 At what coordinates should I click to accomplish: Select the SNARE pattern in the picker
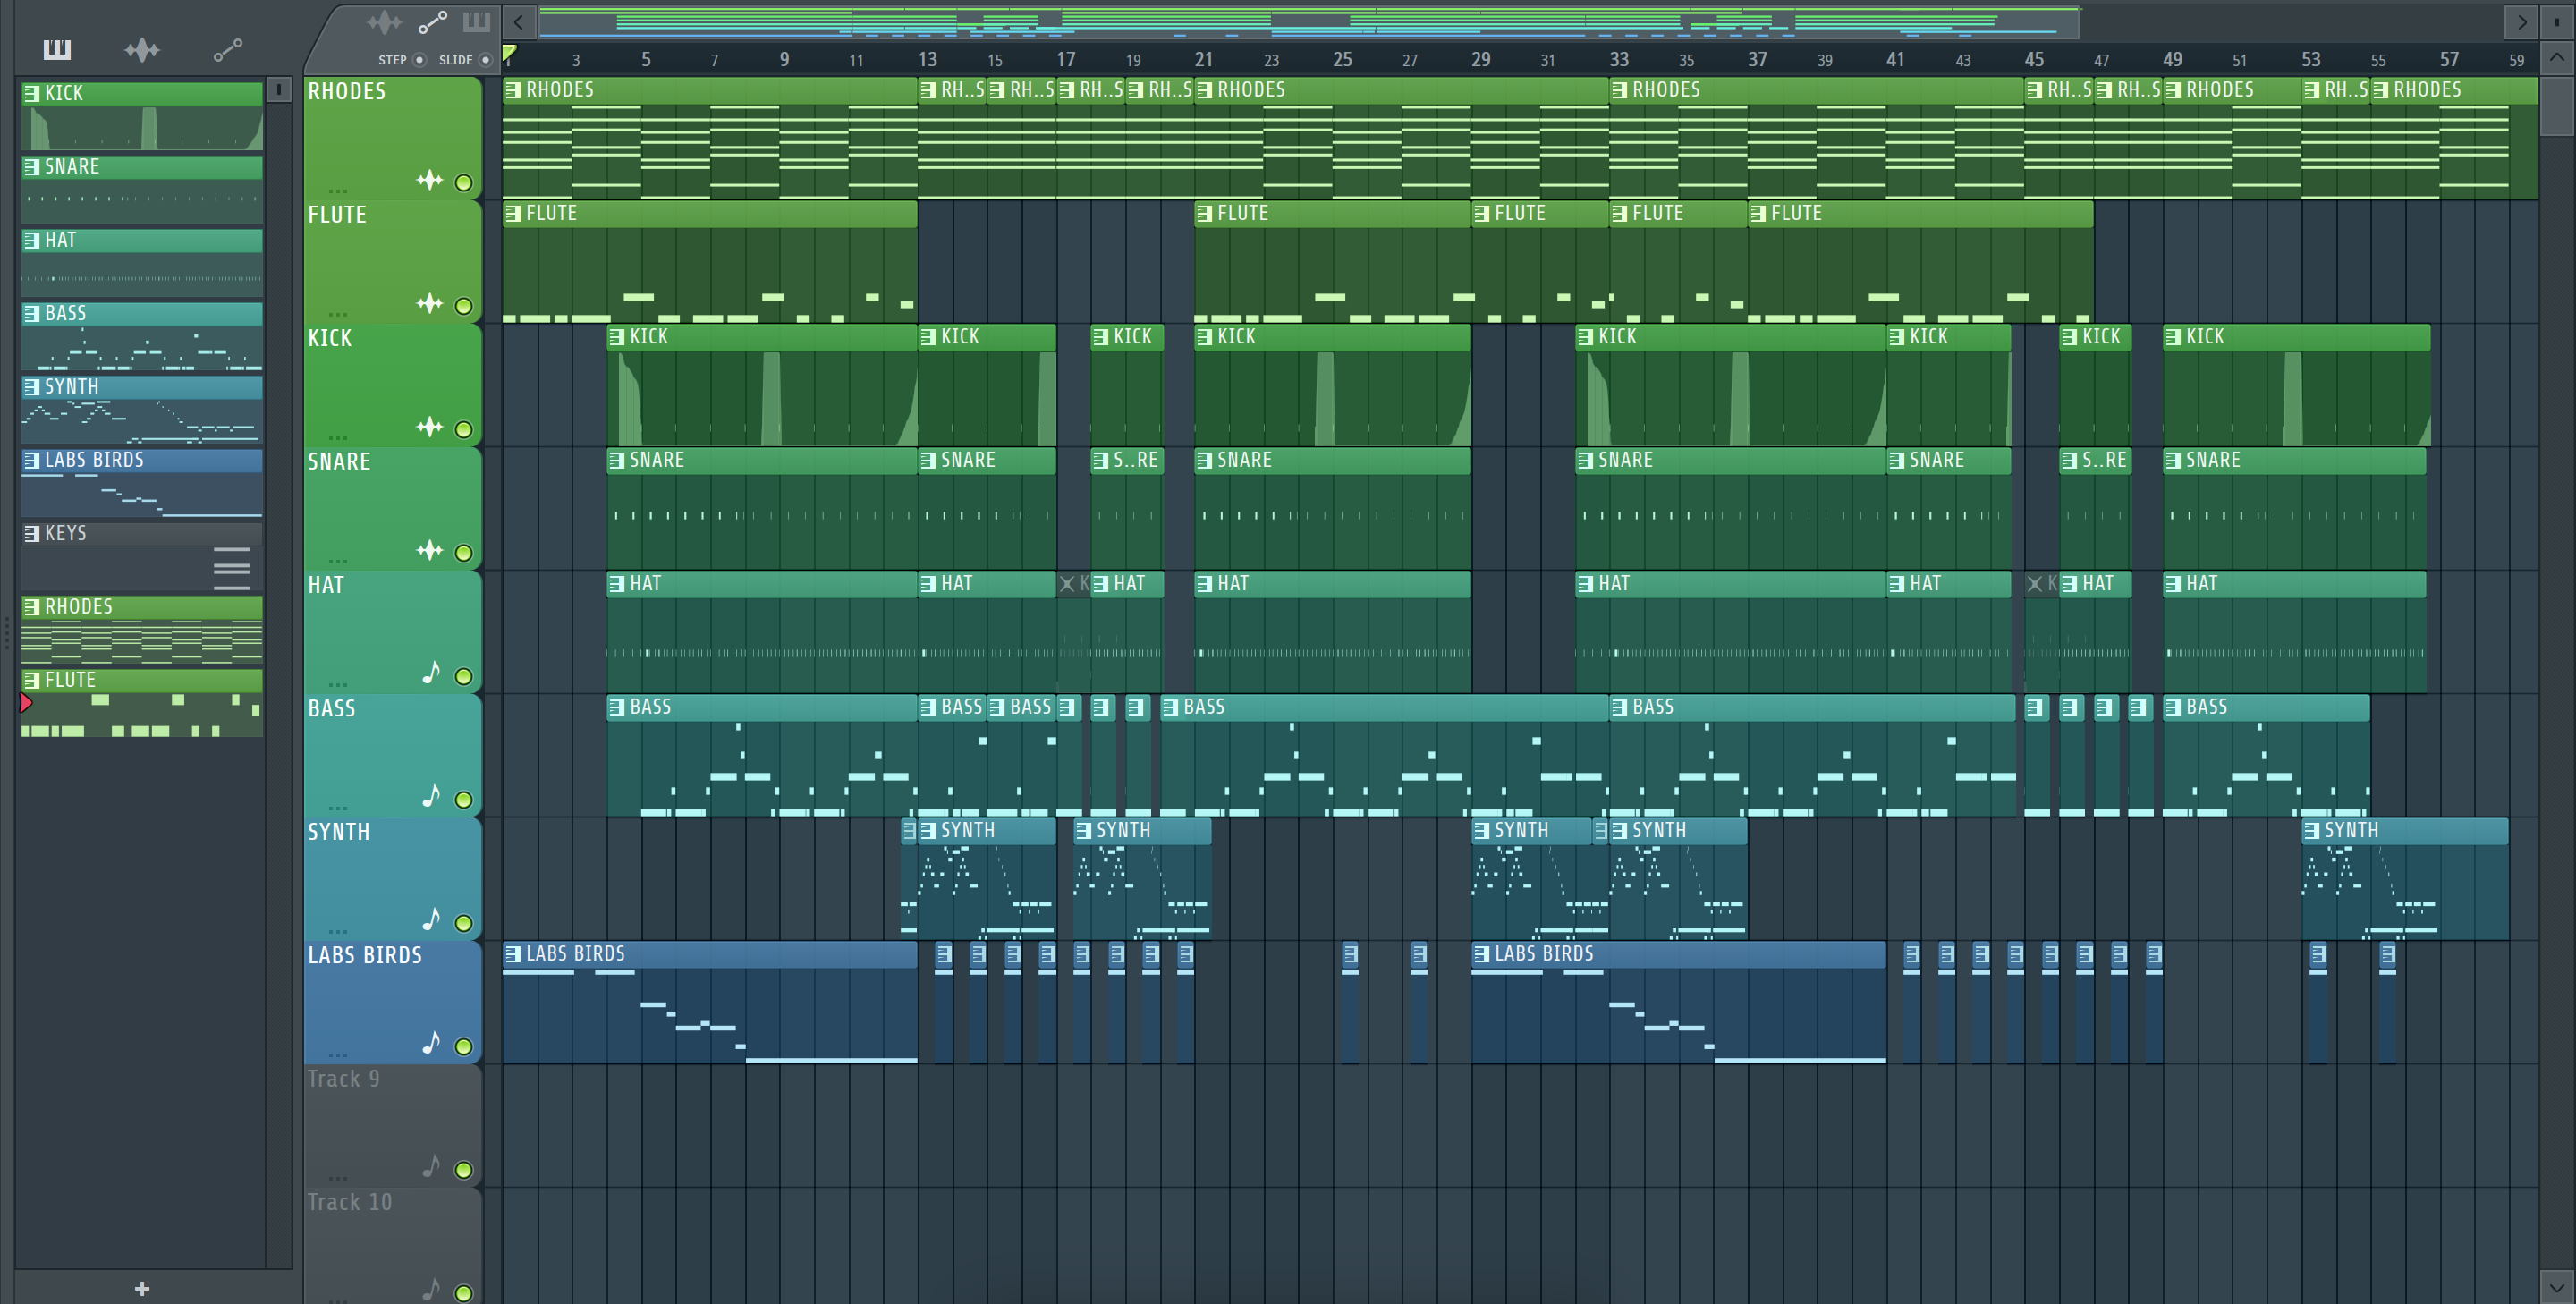[142, 189]
